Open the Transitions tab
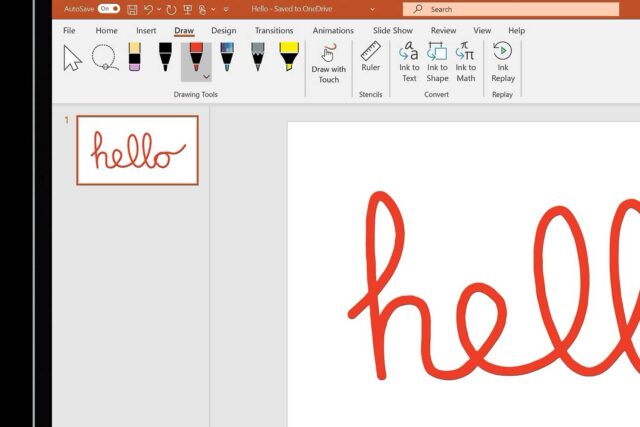 click(x=274, y=31)
